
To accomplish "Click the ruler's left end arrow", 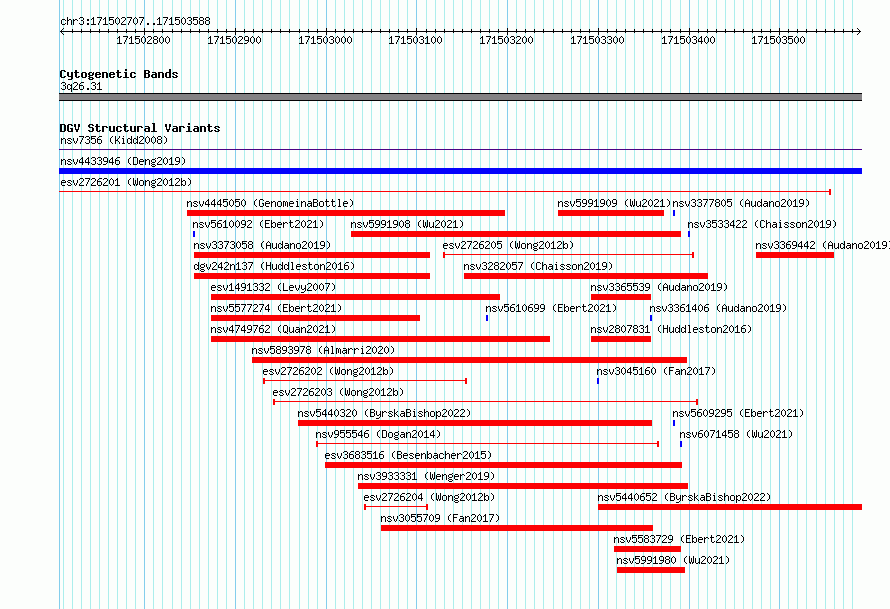I will pyautogui.click(x=62, y=31).
